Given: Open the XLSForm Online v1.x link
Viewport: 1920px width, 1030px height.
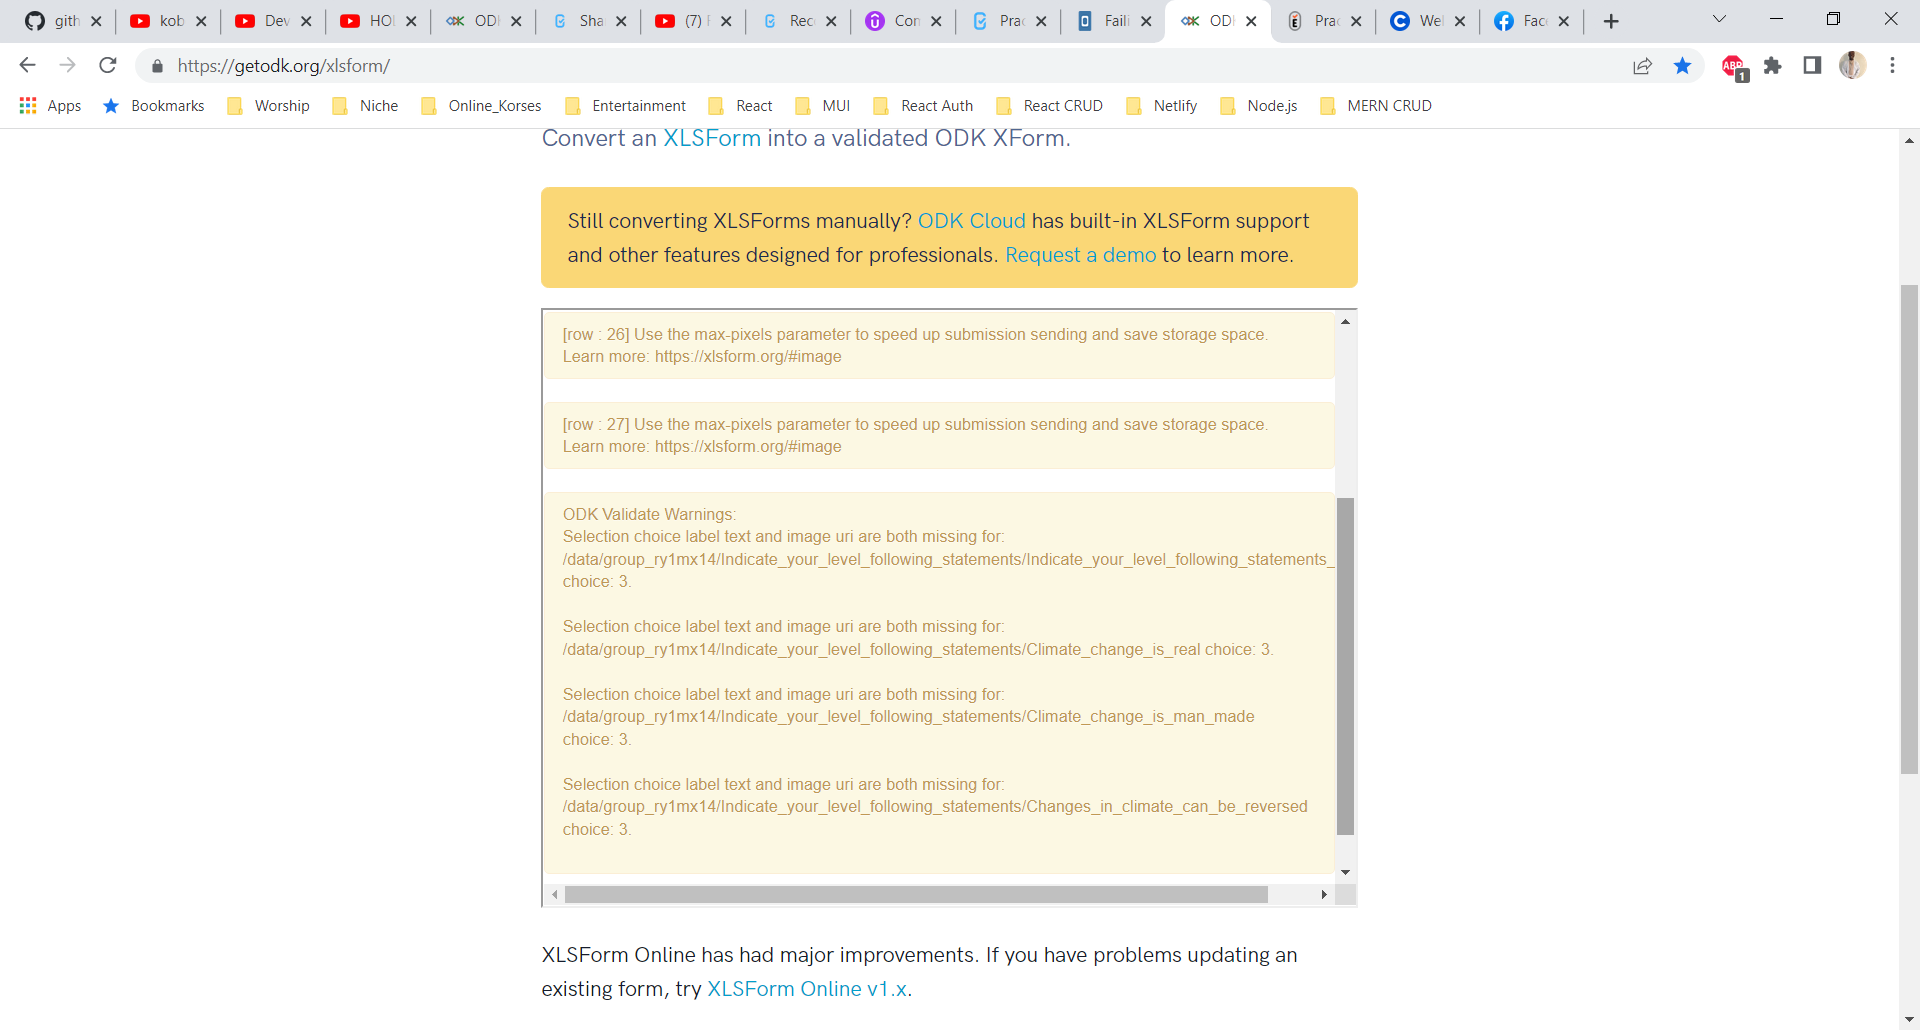Looking at the screenshot, I should 807,989.
